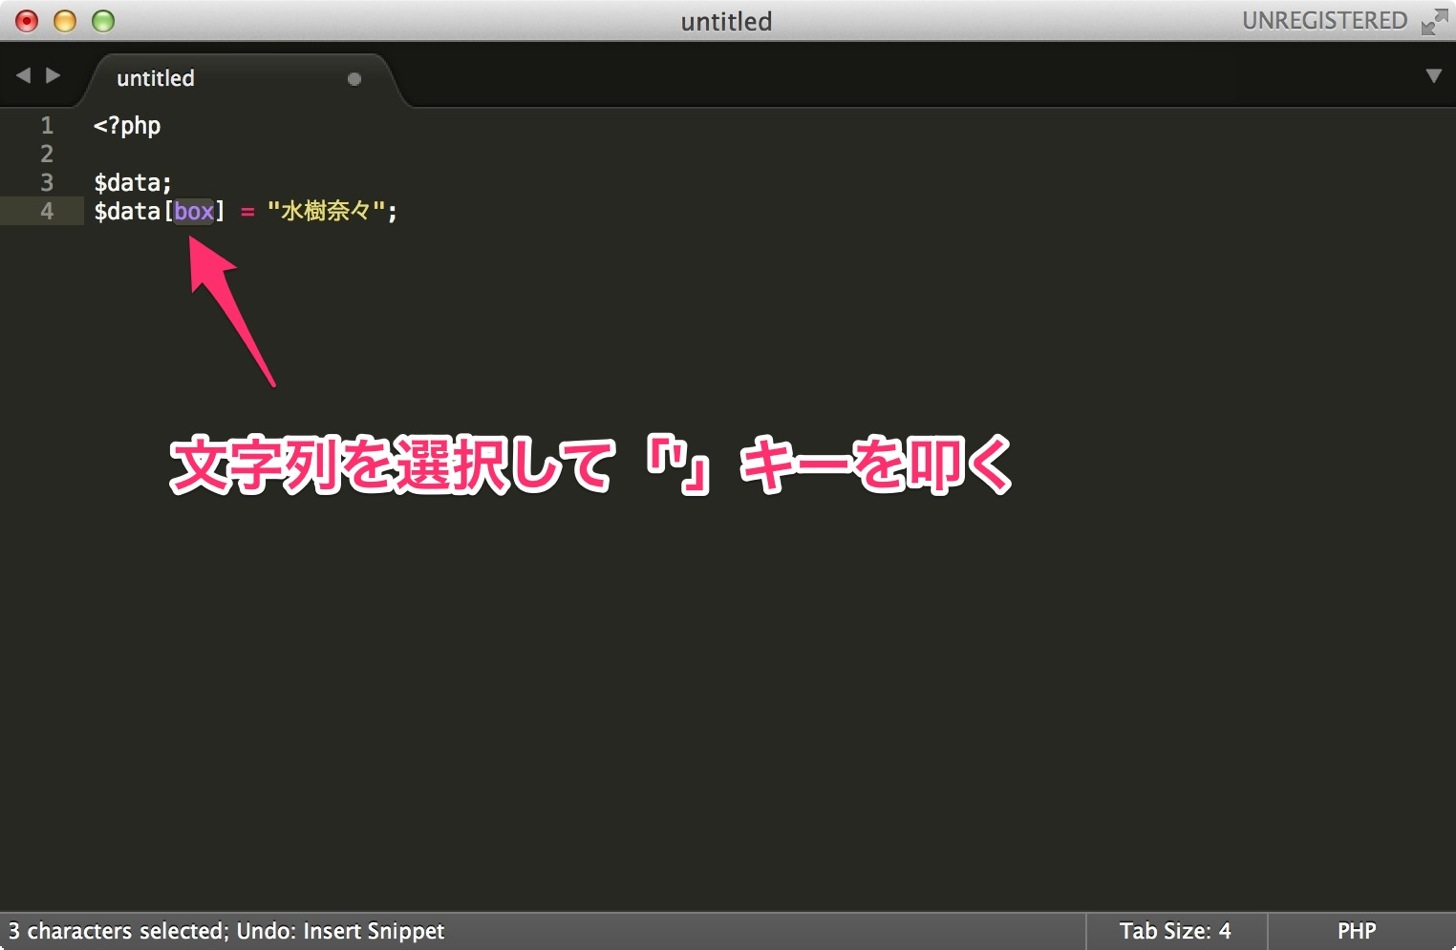Click the selected word box in the code
Viewport: 1456px width, 950px height.
coord(194,211)
